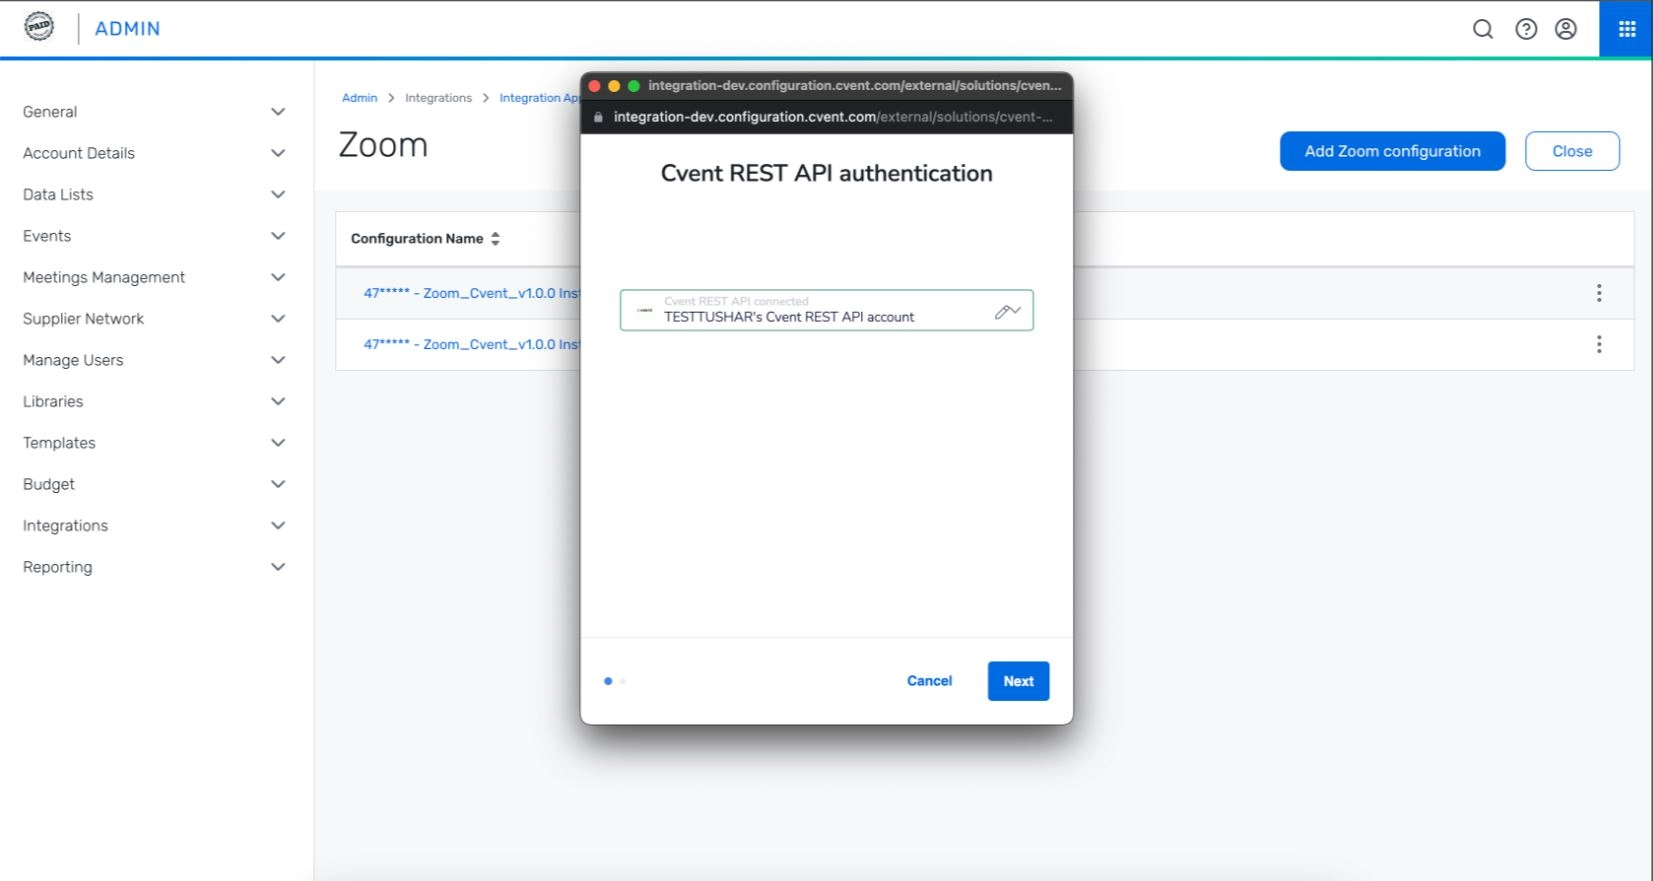Close the popup window with red button
The width and height of the screenshot is (1653, 881).
click(x=595, y=86)
